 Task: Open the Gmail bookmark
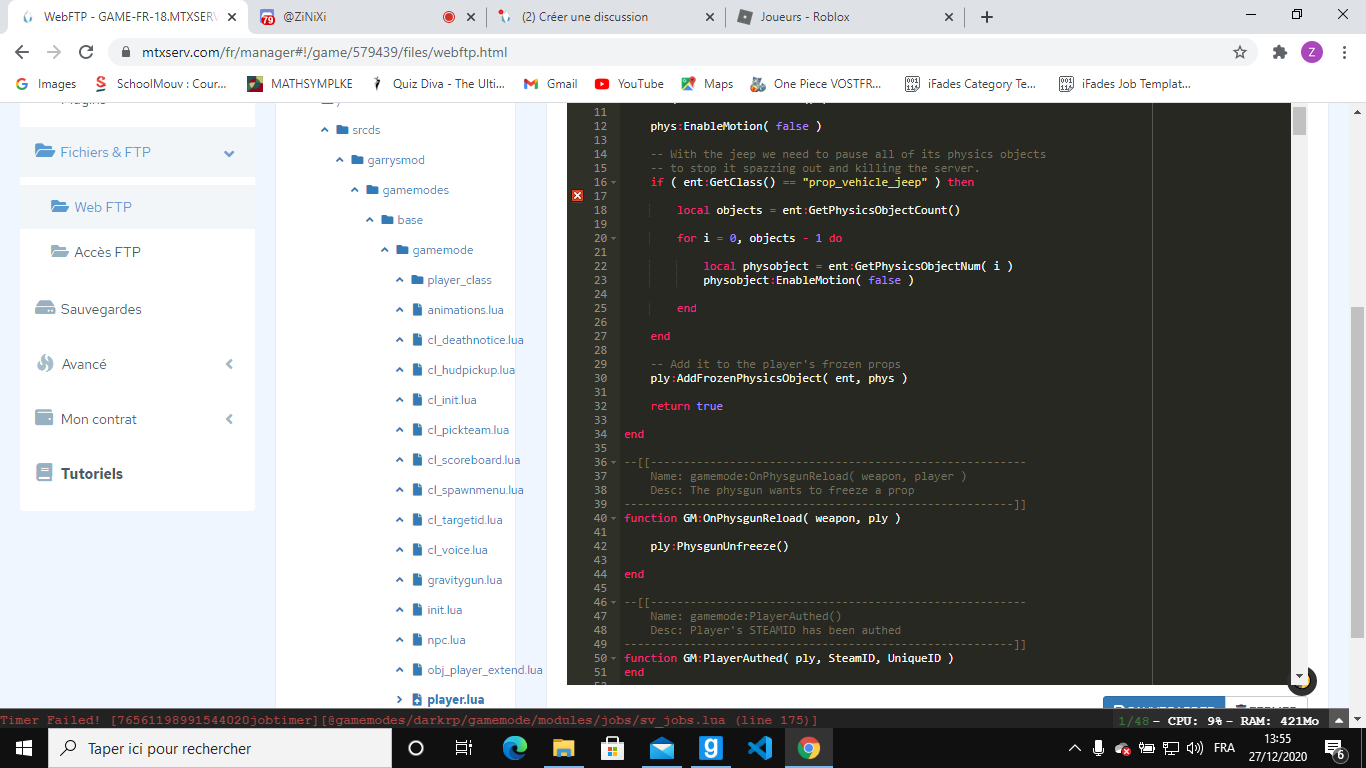pyautogui.click(x=551, y=84)
